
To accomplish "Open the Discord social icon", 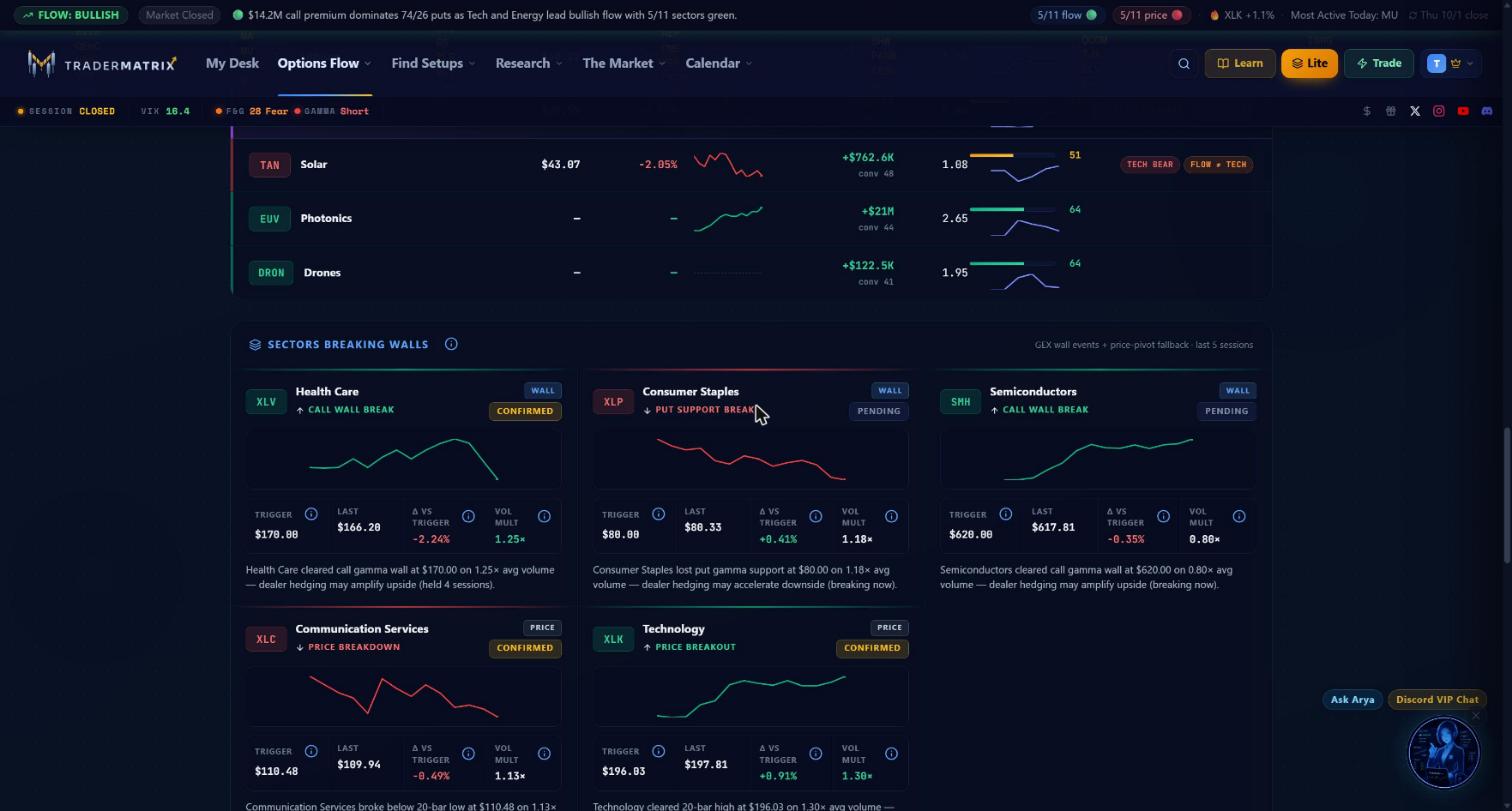I will pyautogui.click(x=1487, y=111).
